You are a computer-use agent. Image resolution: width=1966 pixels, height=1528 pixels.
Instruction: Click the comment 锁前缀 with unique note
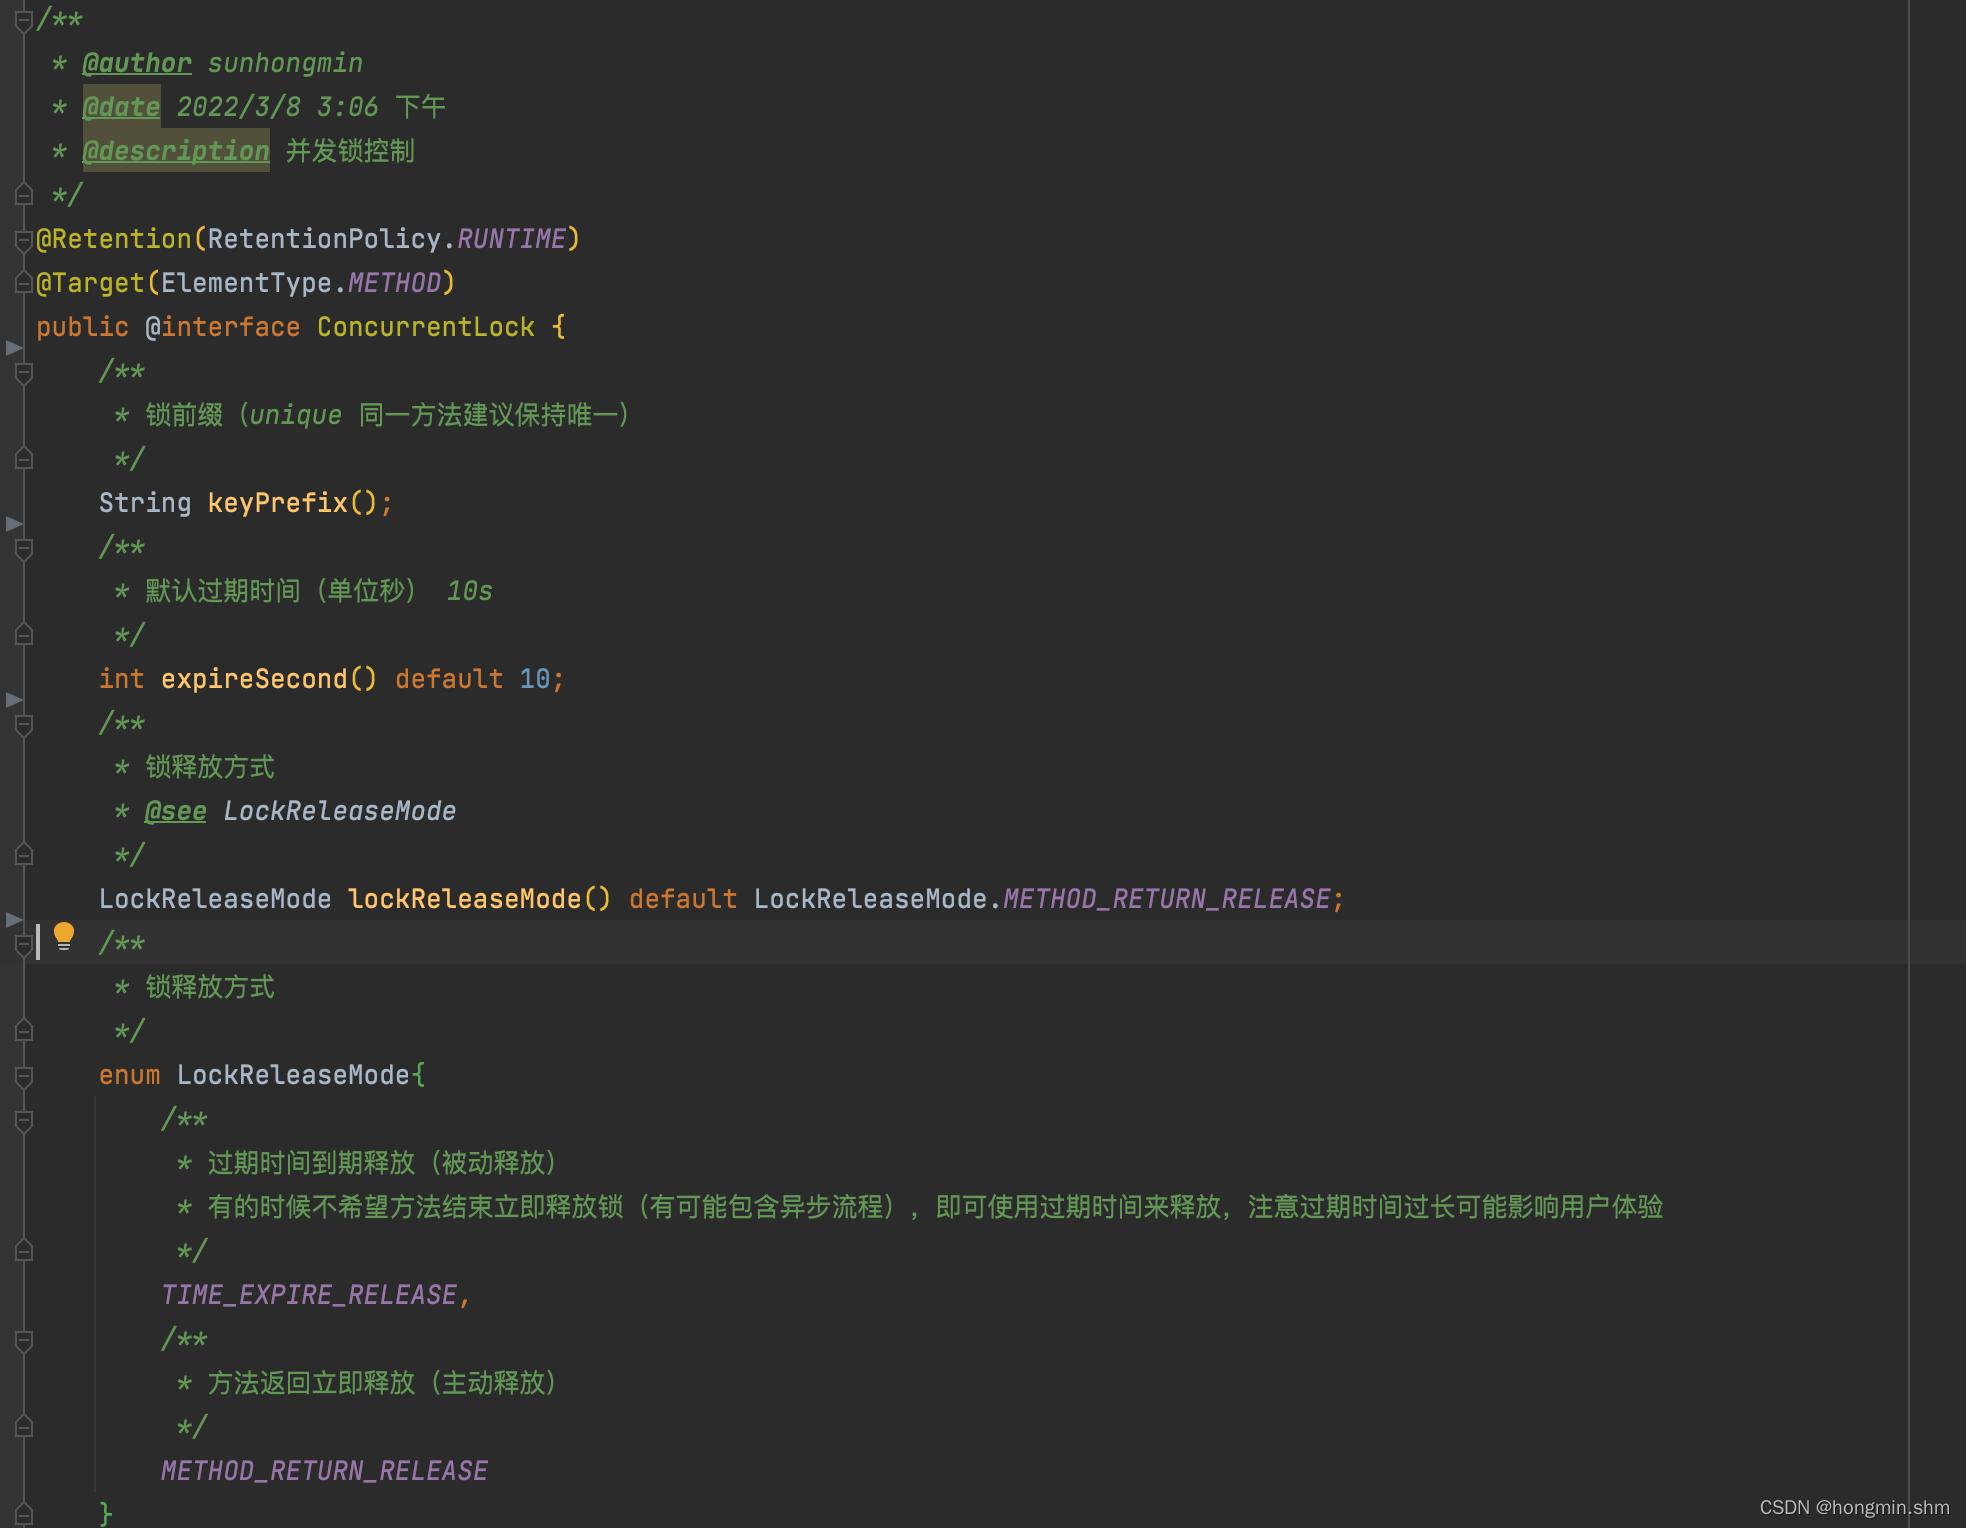pyautogui.click(x=388, y=415)
